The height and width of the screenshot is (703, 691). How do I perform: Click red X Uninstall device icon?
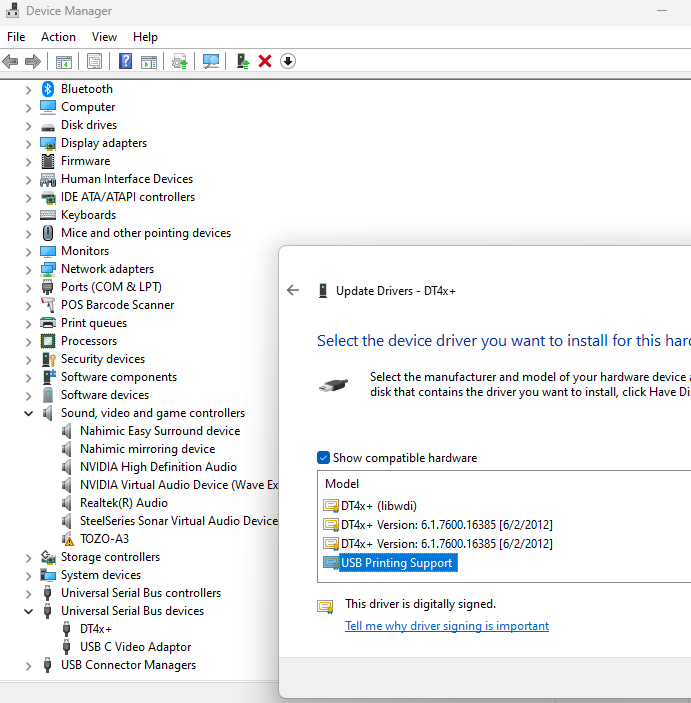265,61
